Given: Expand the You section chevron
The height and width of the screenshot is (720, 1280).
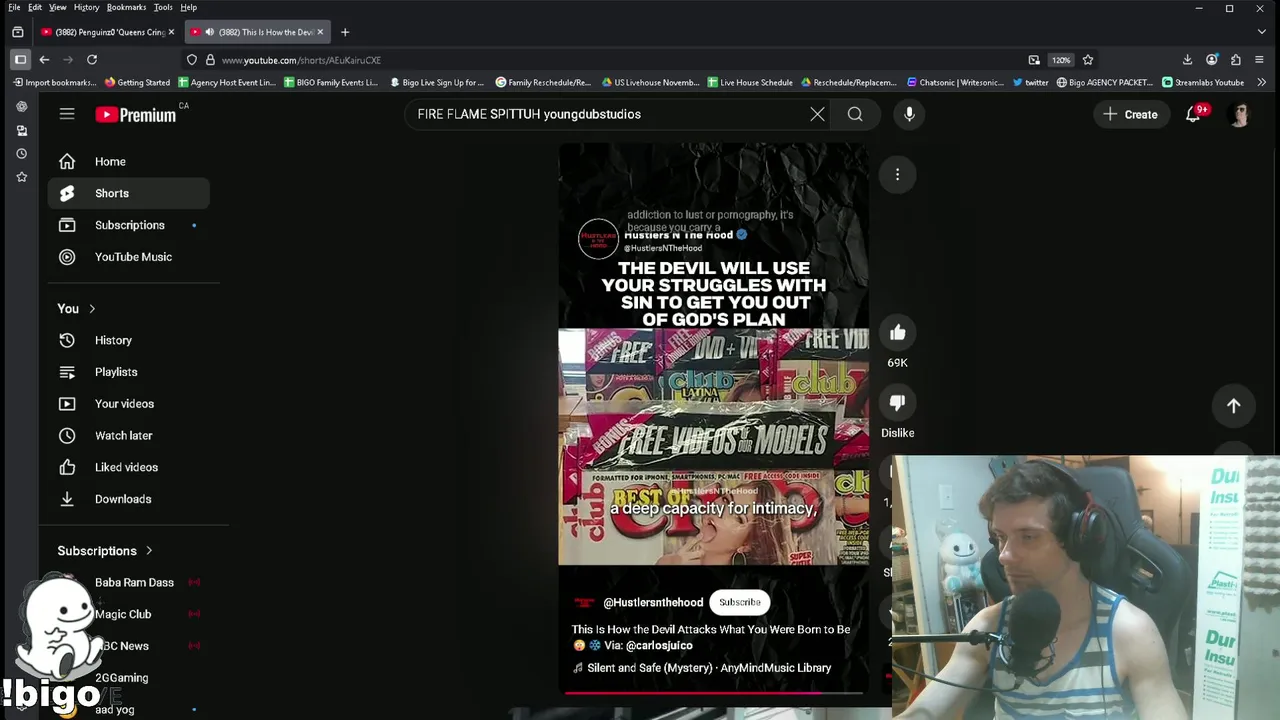Looking at the screenshot, I should click(92, 309).
